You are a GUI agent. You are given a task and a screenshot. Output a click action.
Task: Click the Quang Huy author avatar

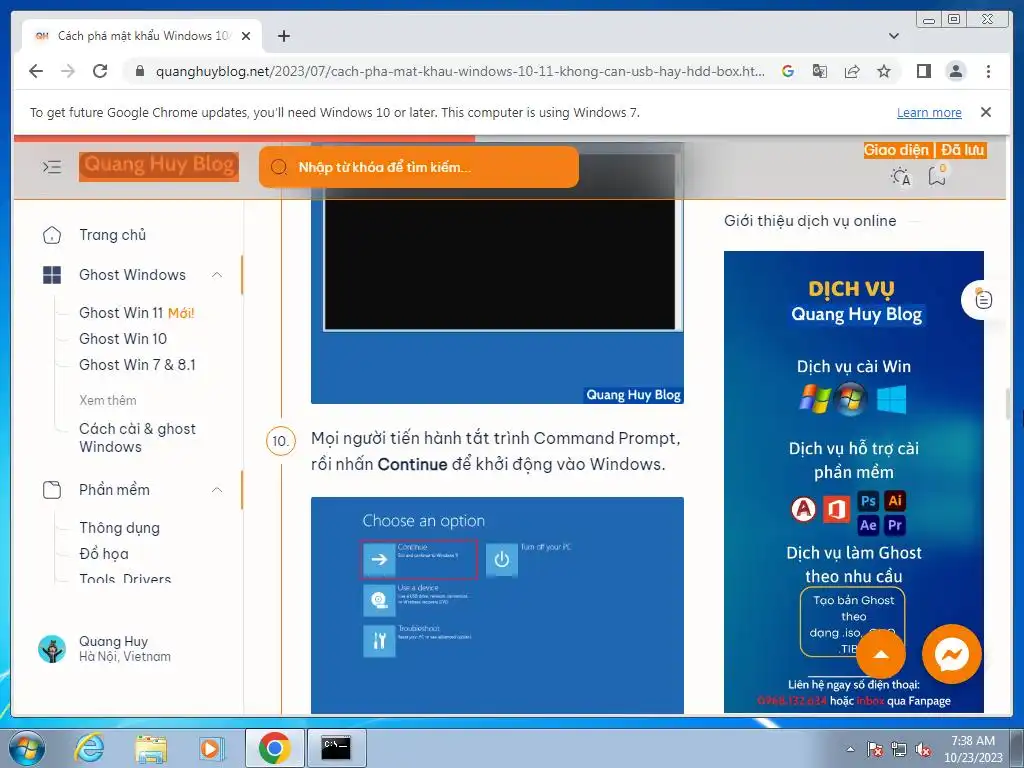click(52, 649)
